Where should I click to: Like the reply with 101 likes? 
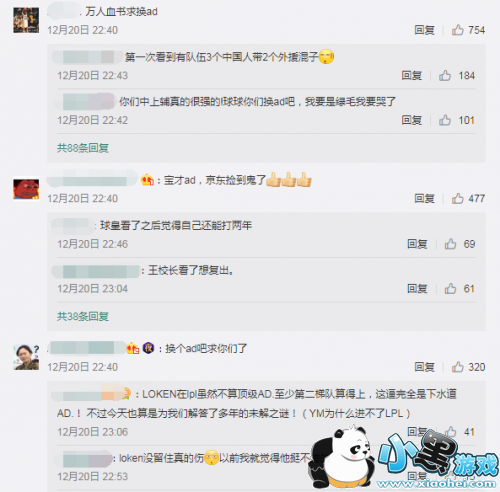click(445, 120)
